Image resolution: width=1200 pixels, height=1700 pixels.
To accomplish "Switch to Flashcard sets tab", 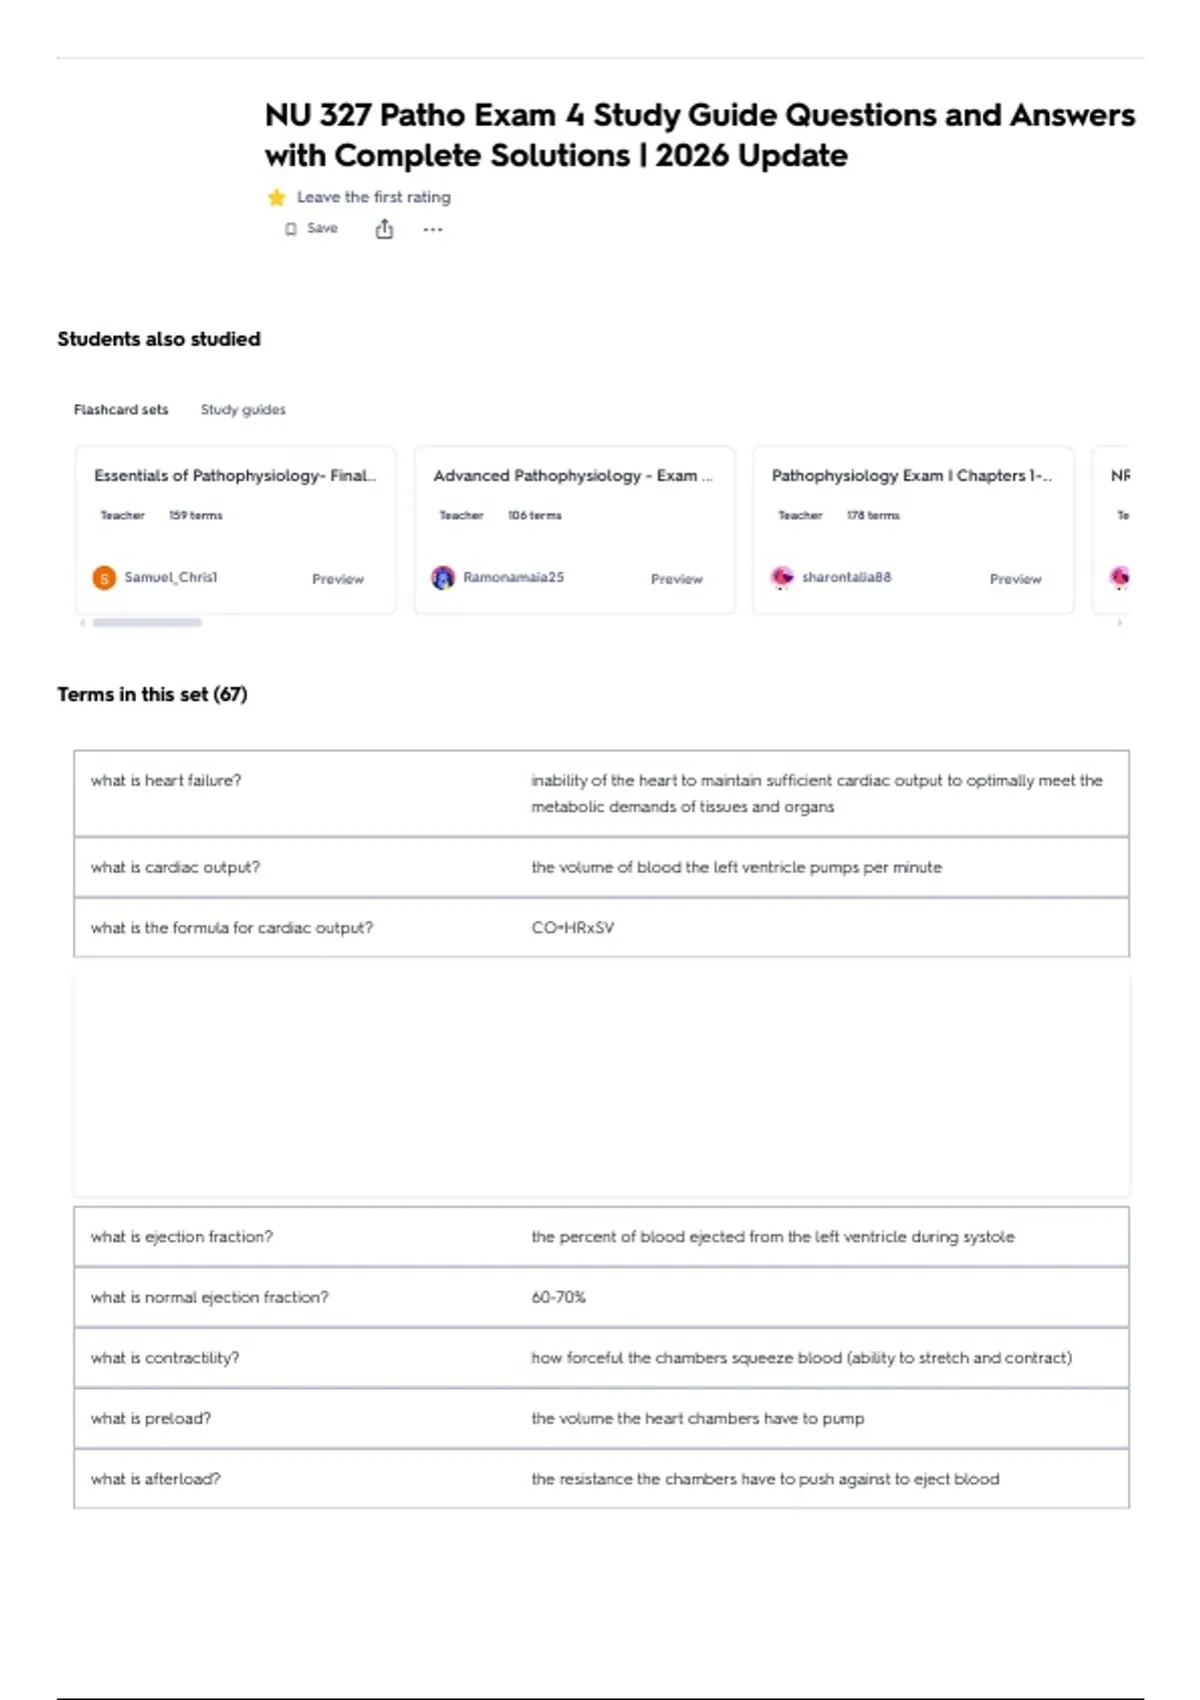I will (121, 409).
